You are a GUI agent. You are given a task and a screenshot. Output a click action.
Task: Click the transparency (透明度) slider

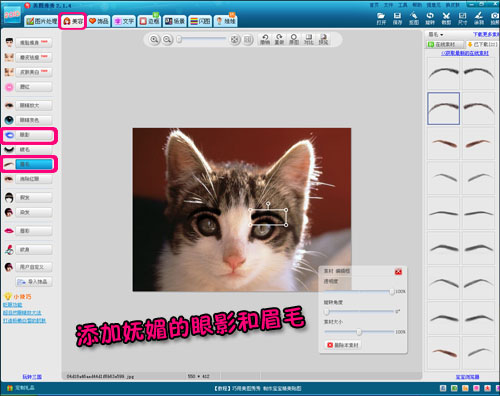coord(359,292)
